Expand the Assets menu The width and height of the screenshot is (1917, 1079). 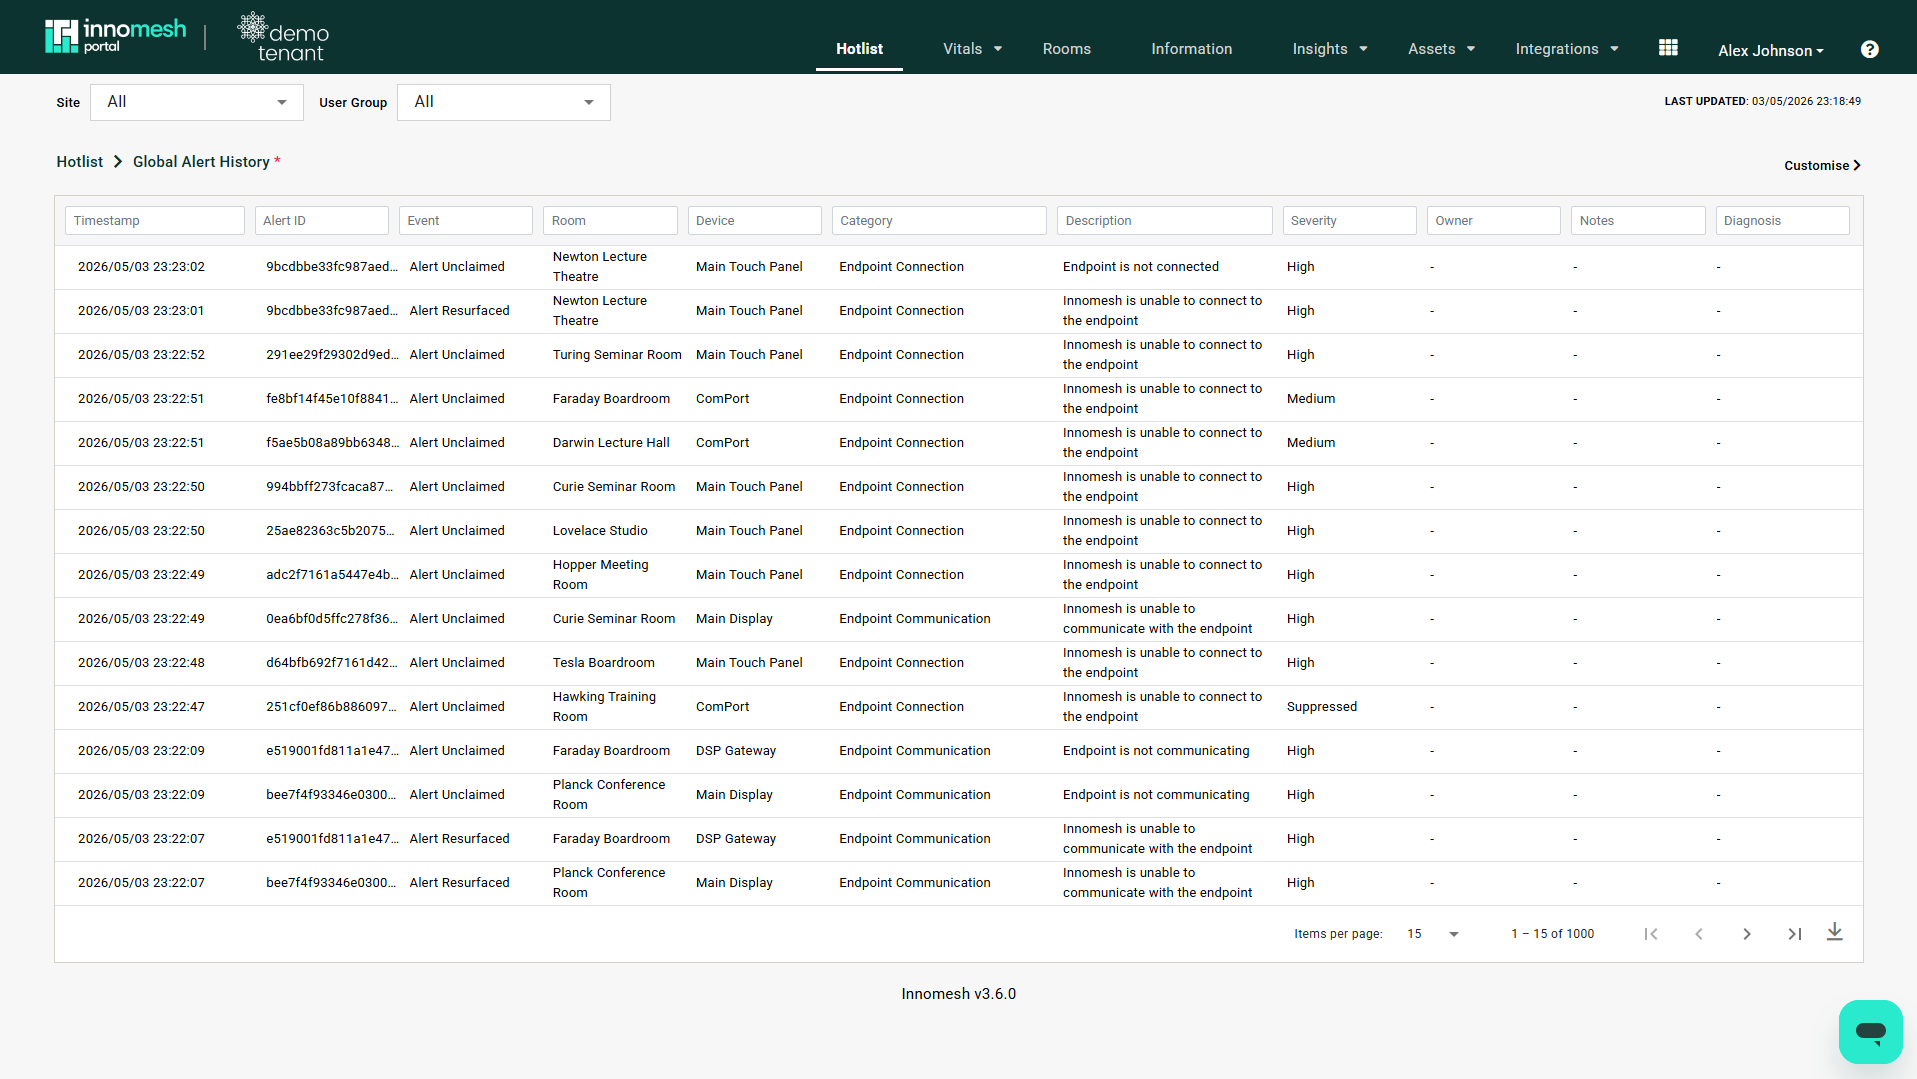pos(1441,49)
